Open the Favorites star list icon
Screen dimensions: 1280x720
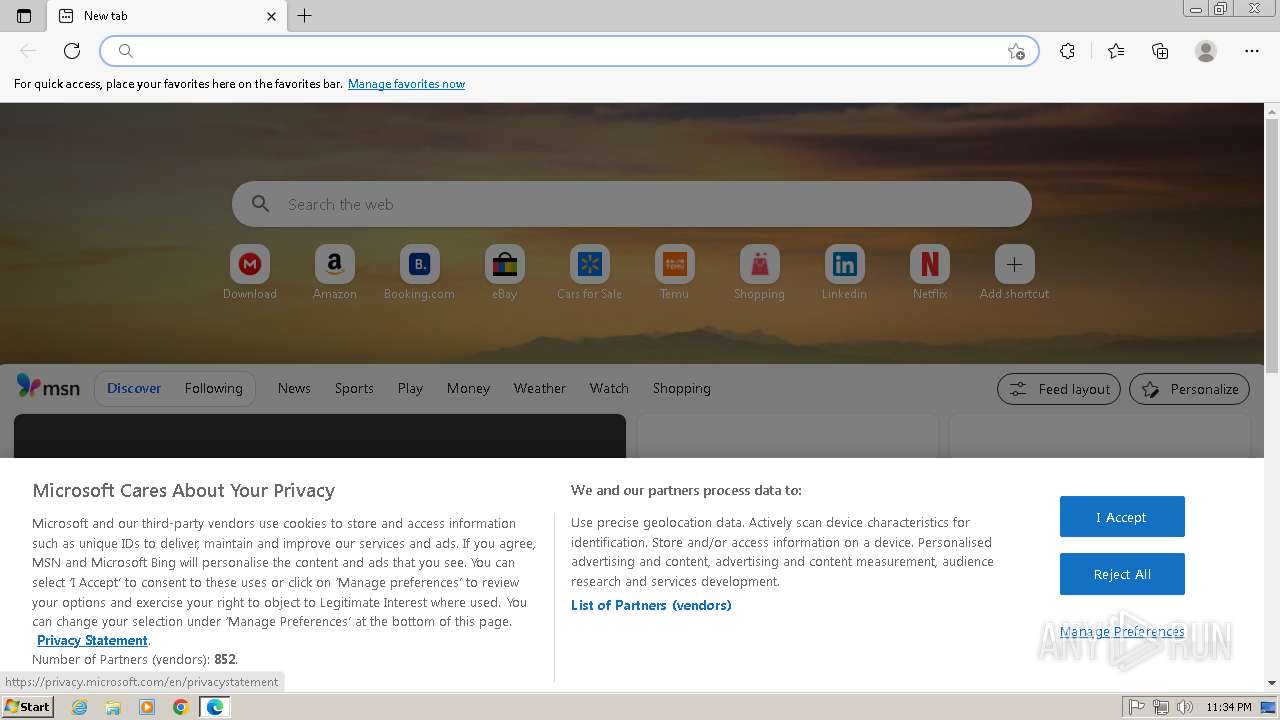(1116, 51)
